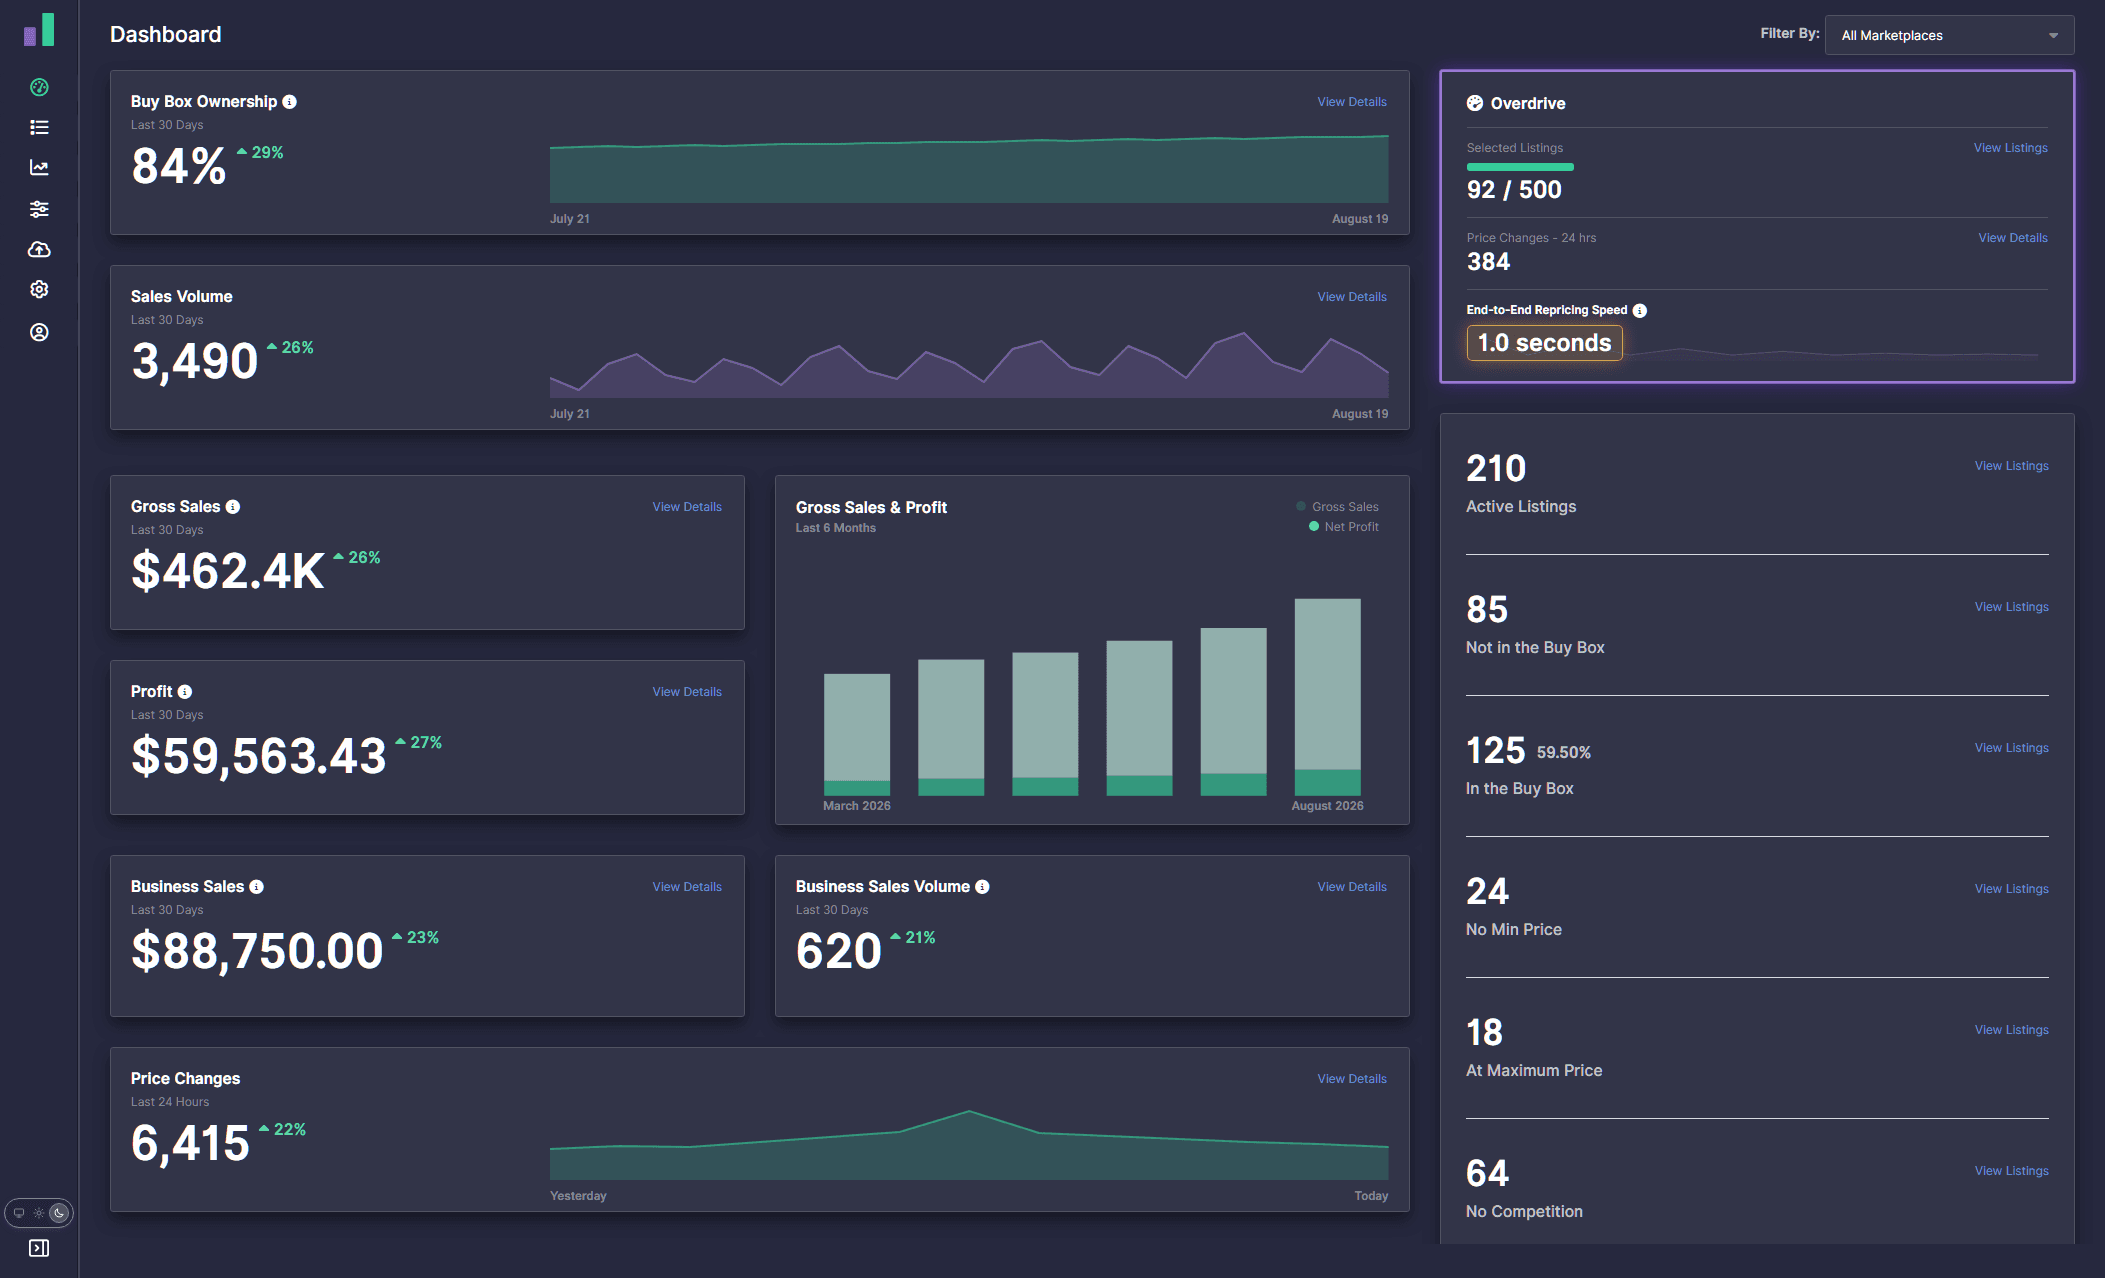Toggle the Gross Sales legend item
Viewport: 2105px width, 1278px height.
pyautogui.click(x=1338, y=507)
